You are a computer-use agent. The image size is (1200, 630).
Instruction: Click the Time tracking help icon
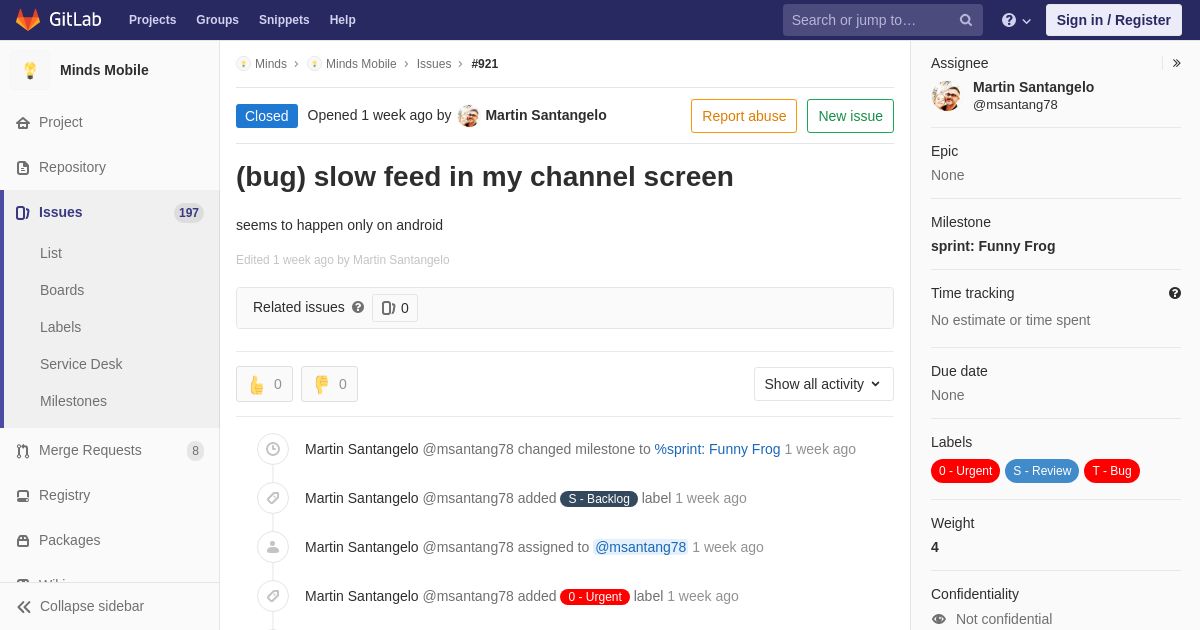(x=1175, y=293)
